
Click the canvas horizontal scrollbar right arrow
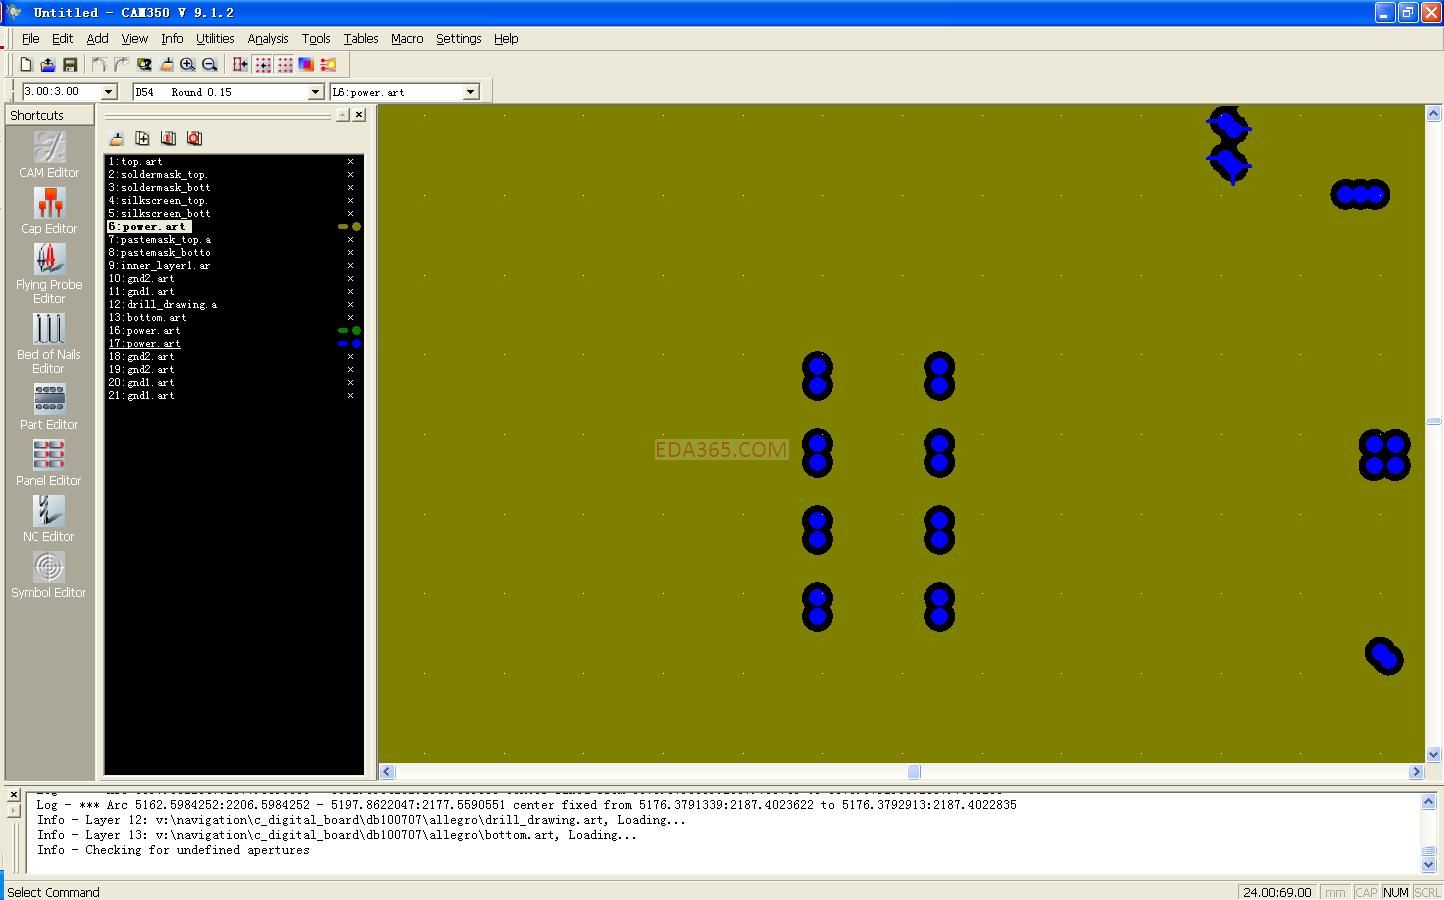1416,772
